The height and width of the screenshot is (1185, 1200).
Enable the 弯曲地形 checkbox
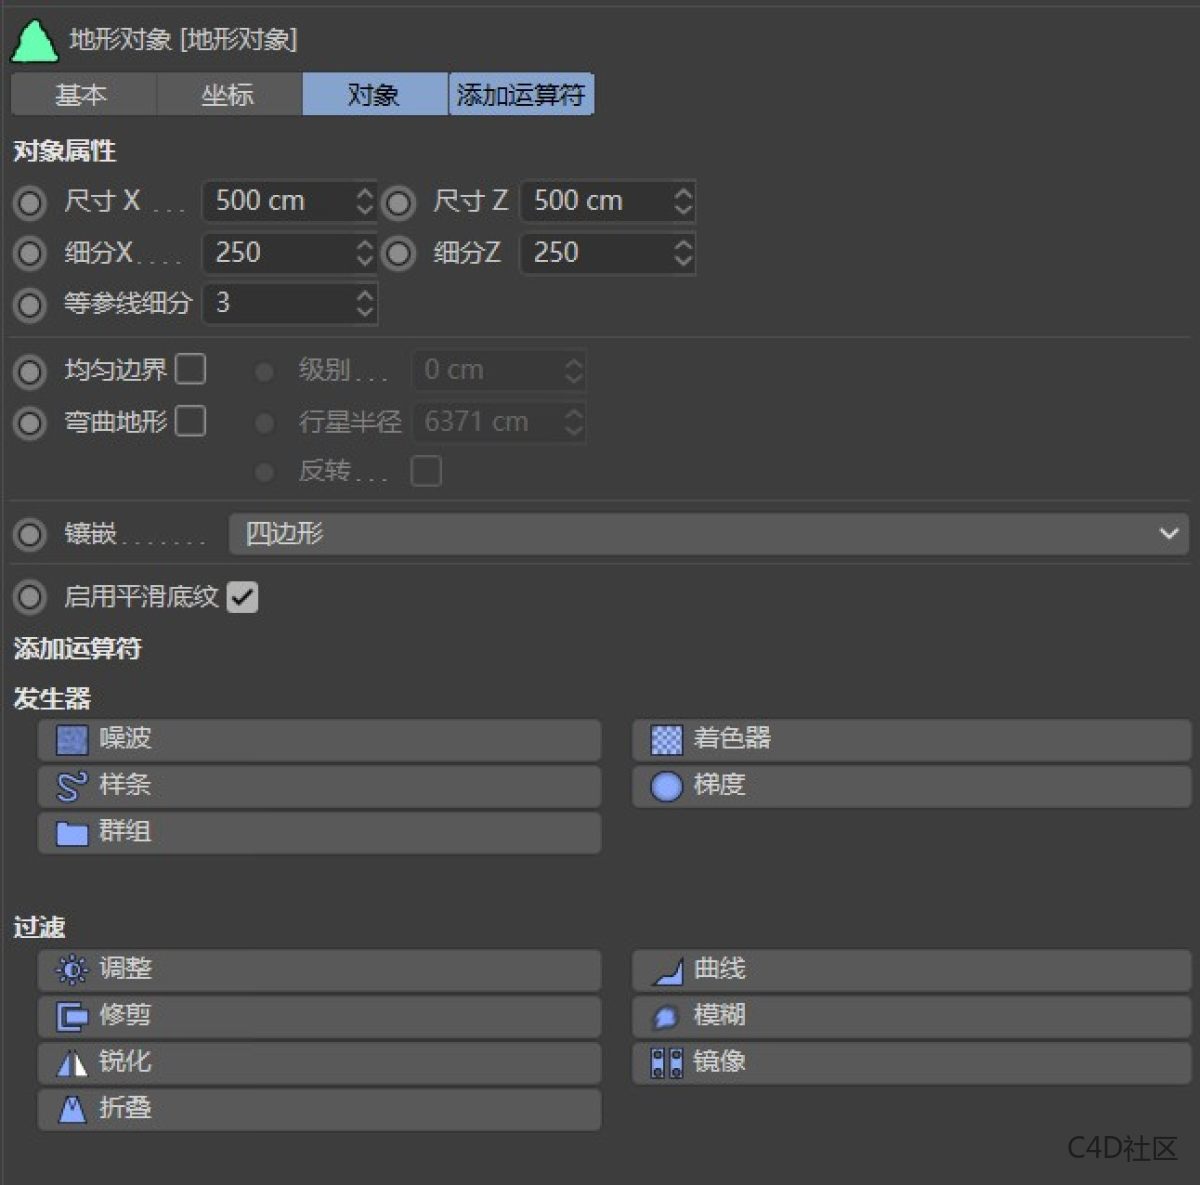click(x=190, y=421)
